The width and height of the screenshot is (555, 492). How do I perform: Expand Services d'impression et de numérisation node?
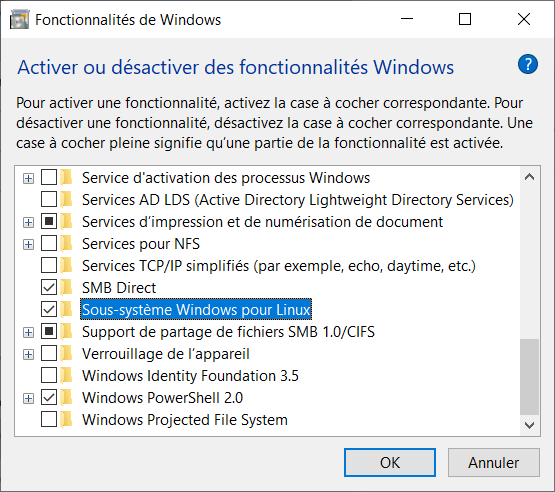(28, 222)
